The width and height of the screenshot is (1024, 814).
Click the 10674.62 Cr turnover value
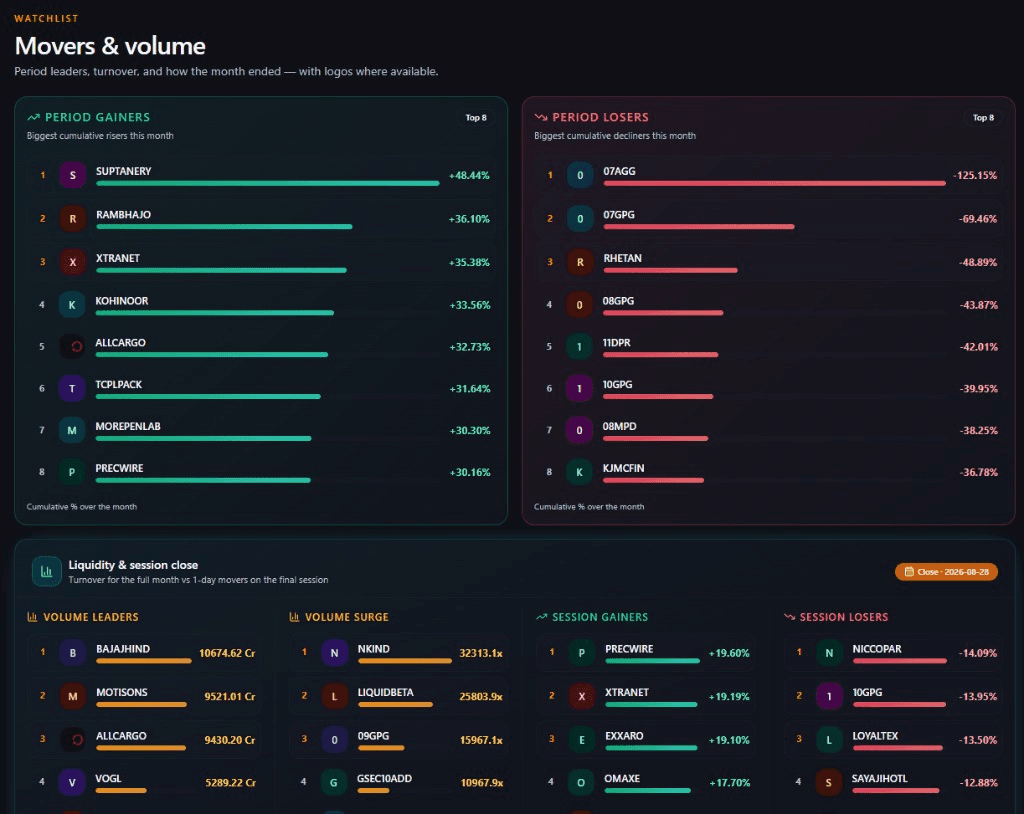point(227,653)
